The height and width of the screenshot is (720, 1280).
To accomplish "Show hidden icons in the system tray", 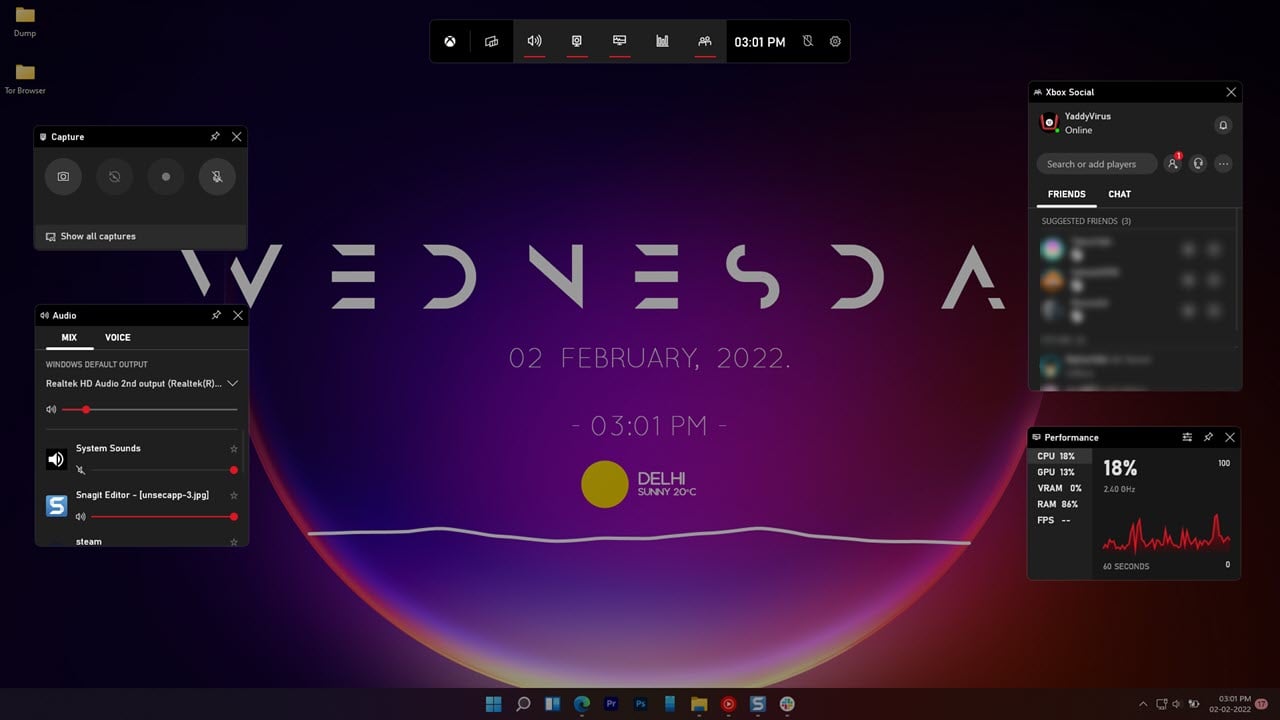I will tap(1143, 704).
